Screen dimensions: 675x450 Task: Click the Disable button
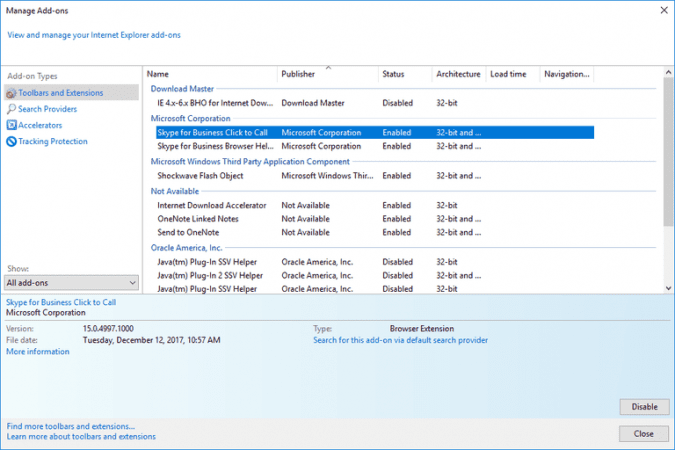(x=644, y=407)
